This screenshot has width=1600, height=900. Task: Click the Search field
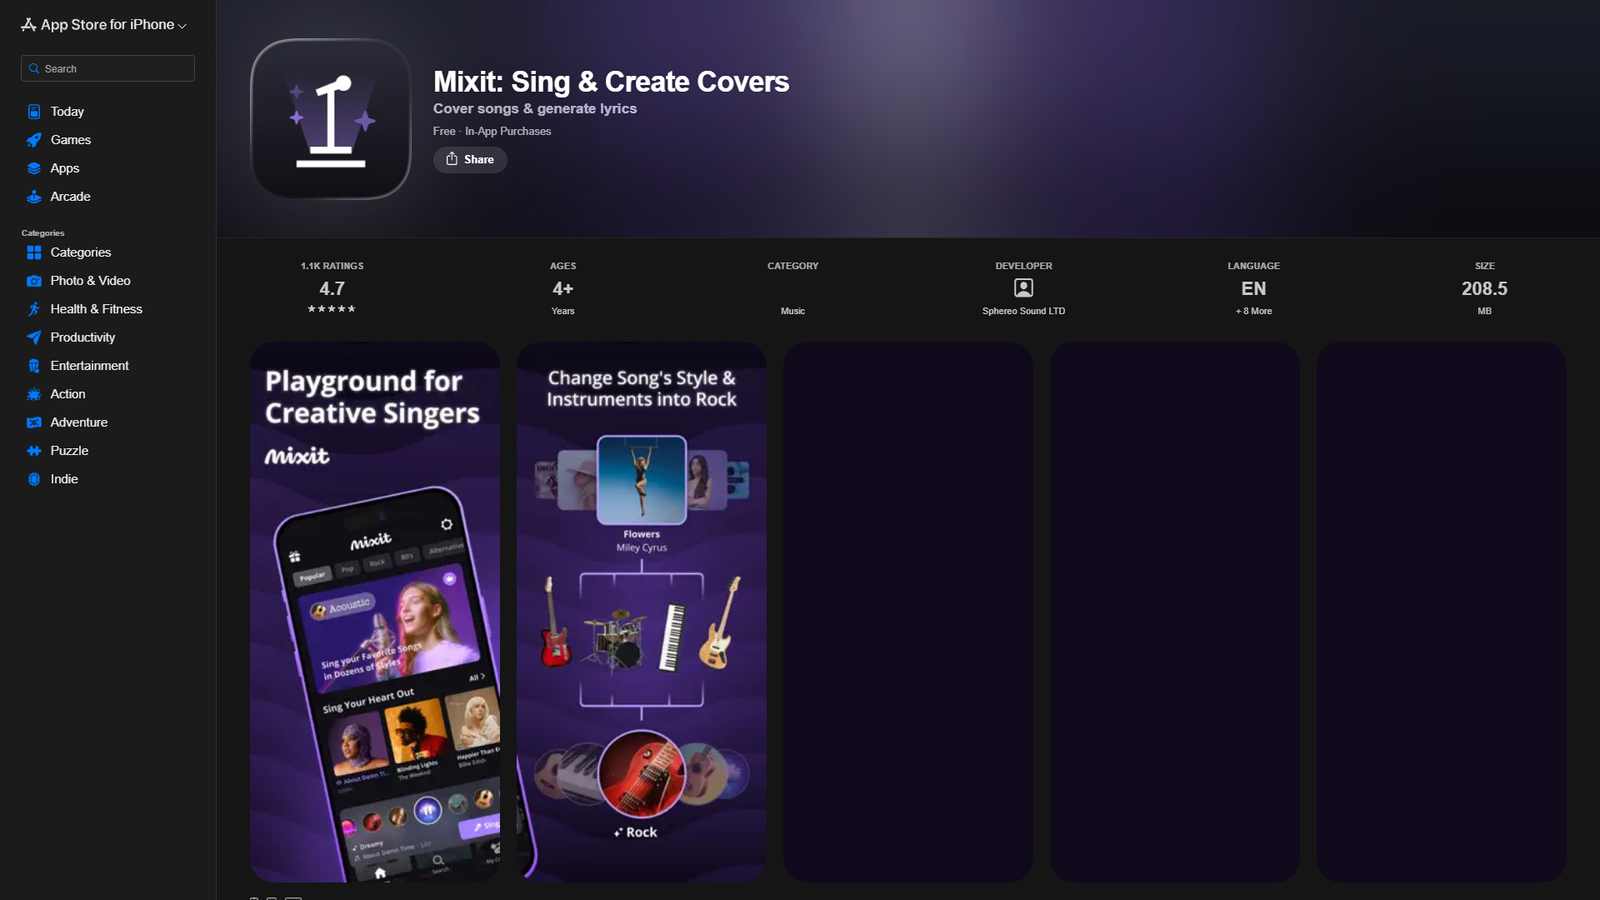coord(108,68)
